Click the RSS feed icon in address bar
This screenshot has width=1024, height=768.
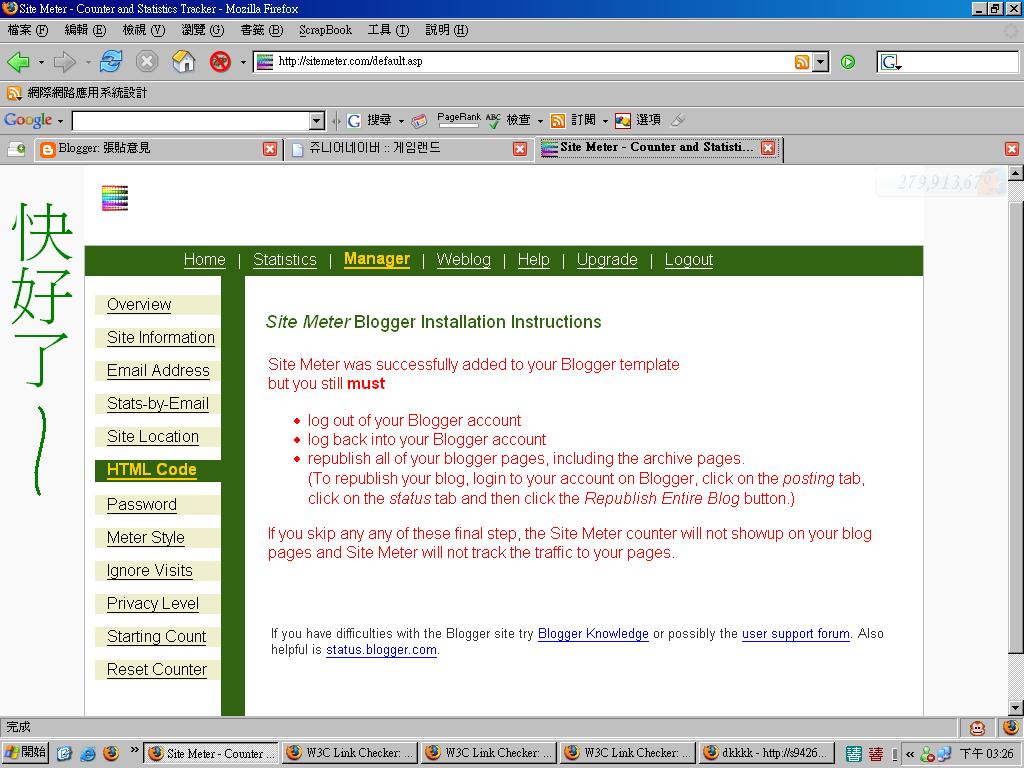point(802,62)
